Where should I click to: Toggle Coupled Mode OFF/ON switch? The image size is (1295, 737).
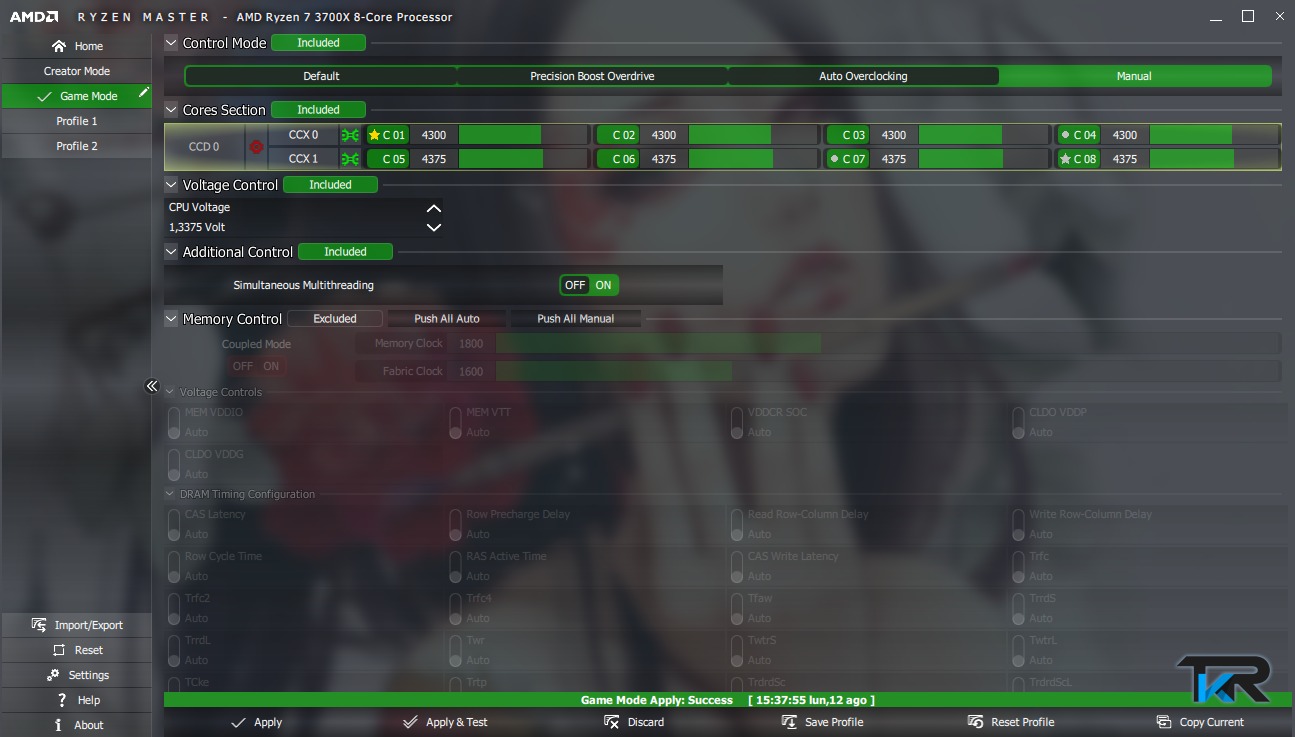[x=256, y=366]
